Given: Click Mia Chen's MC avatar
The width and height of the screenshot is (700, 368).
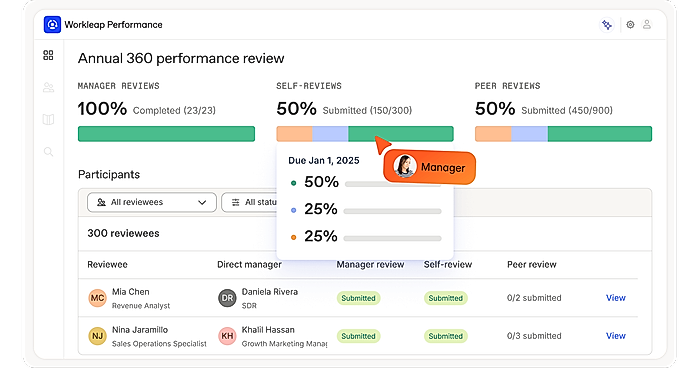Looking at the screenshot, I should [97, 298].
